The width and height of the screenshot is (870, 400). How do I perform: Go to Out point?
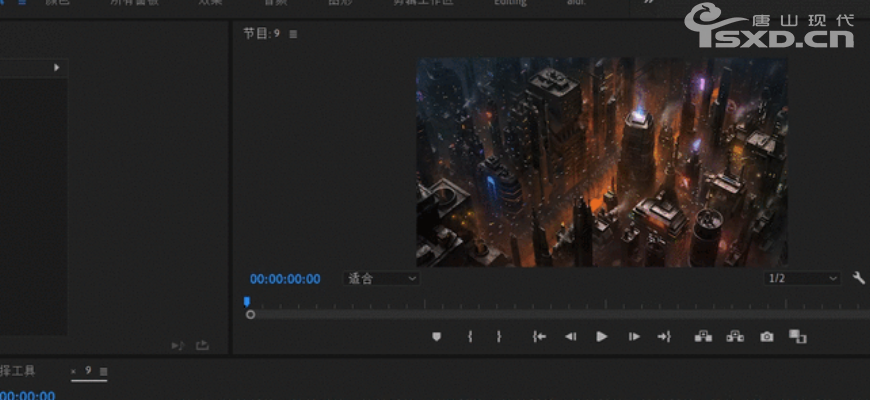pyautogui.click(x=664, y=336)
